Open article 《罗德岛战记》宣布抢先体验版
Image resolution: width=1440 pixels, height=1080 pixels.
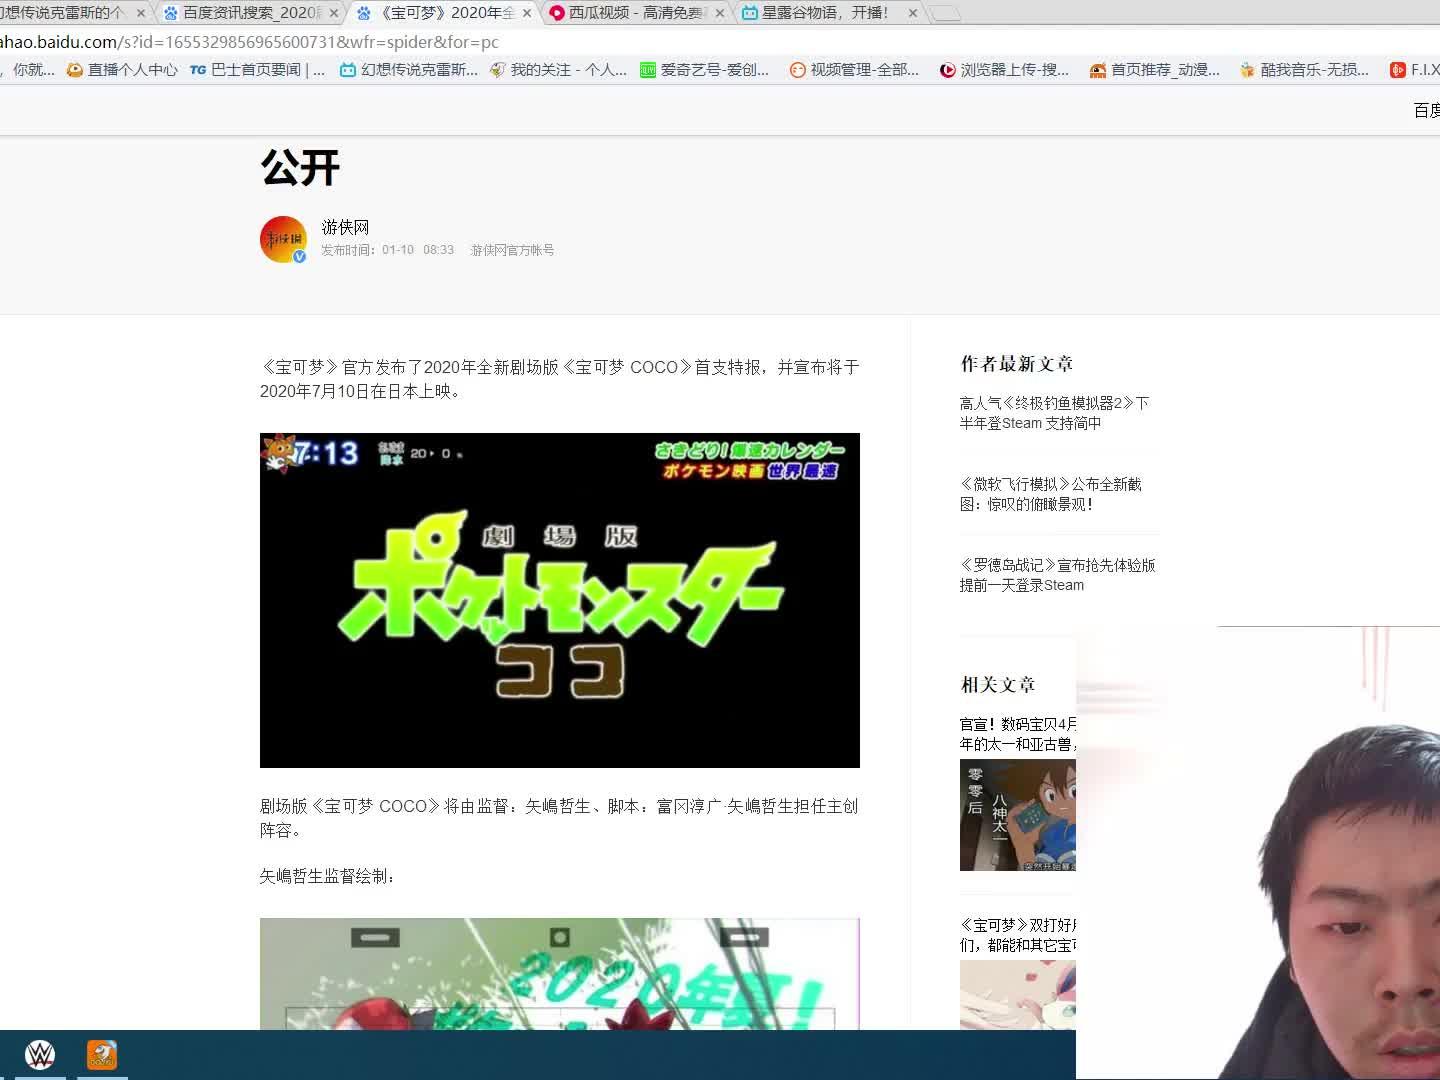click(1057, 575)
